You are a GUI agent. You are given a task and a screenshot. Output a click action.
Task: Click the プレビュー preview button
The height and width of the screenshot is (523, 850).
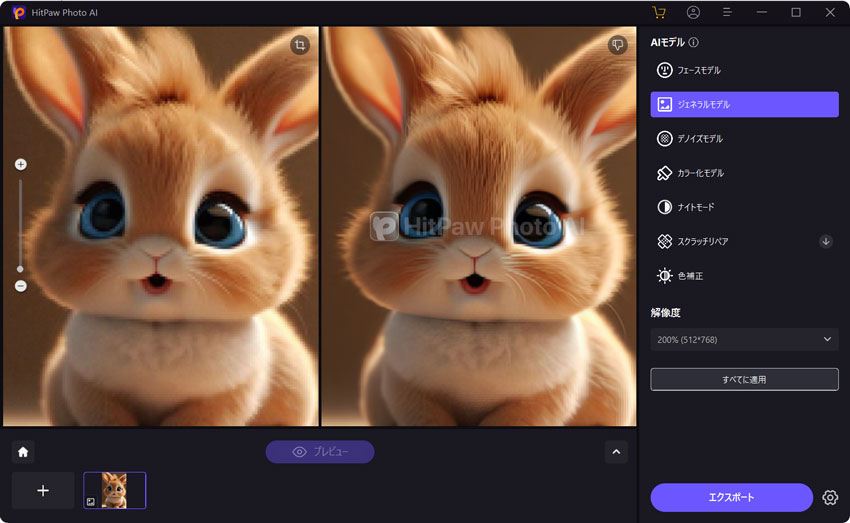click(320, 452)
